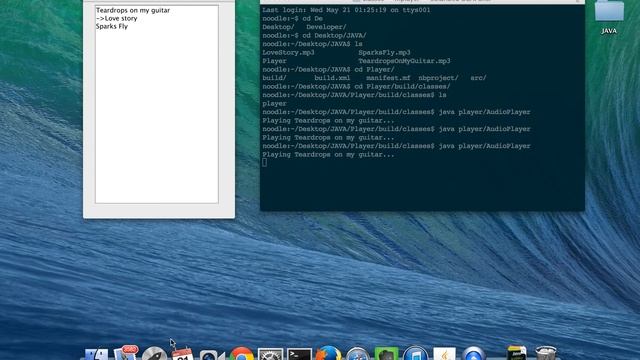The image size is (640, 360).
Task: Open Finder from the Dock
Action: point(96,354)
